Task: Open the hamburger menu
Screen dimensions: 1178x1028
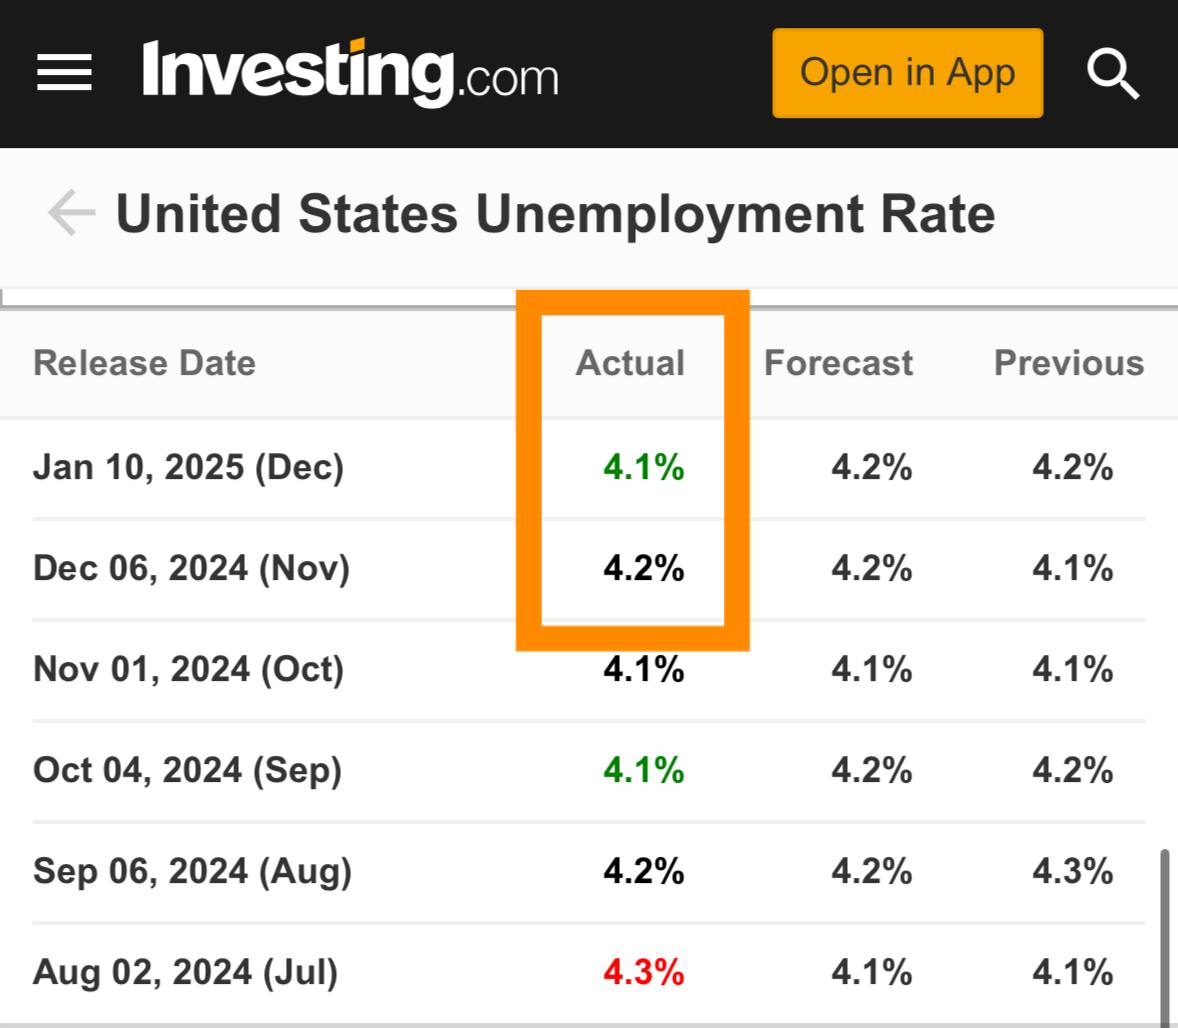Action: (x=64, y=73)
